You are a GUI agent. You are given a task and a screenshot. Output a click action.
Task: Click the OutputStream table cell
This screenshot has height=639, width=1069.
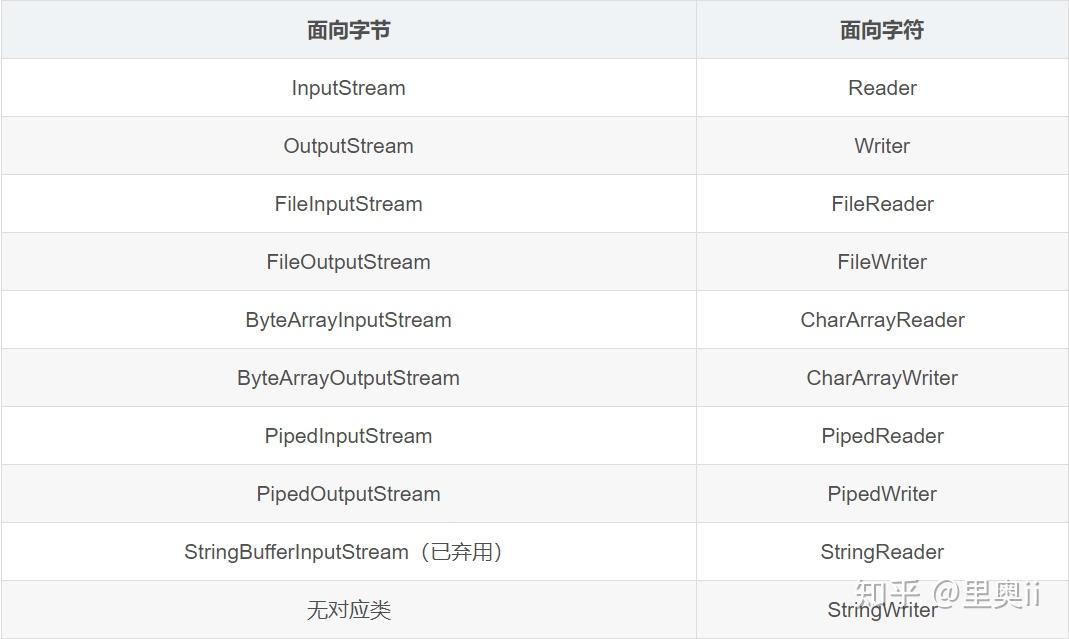[x=348, y=146]
